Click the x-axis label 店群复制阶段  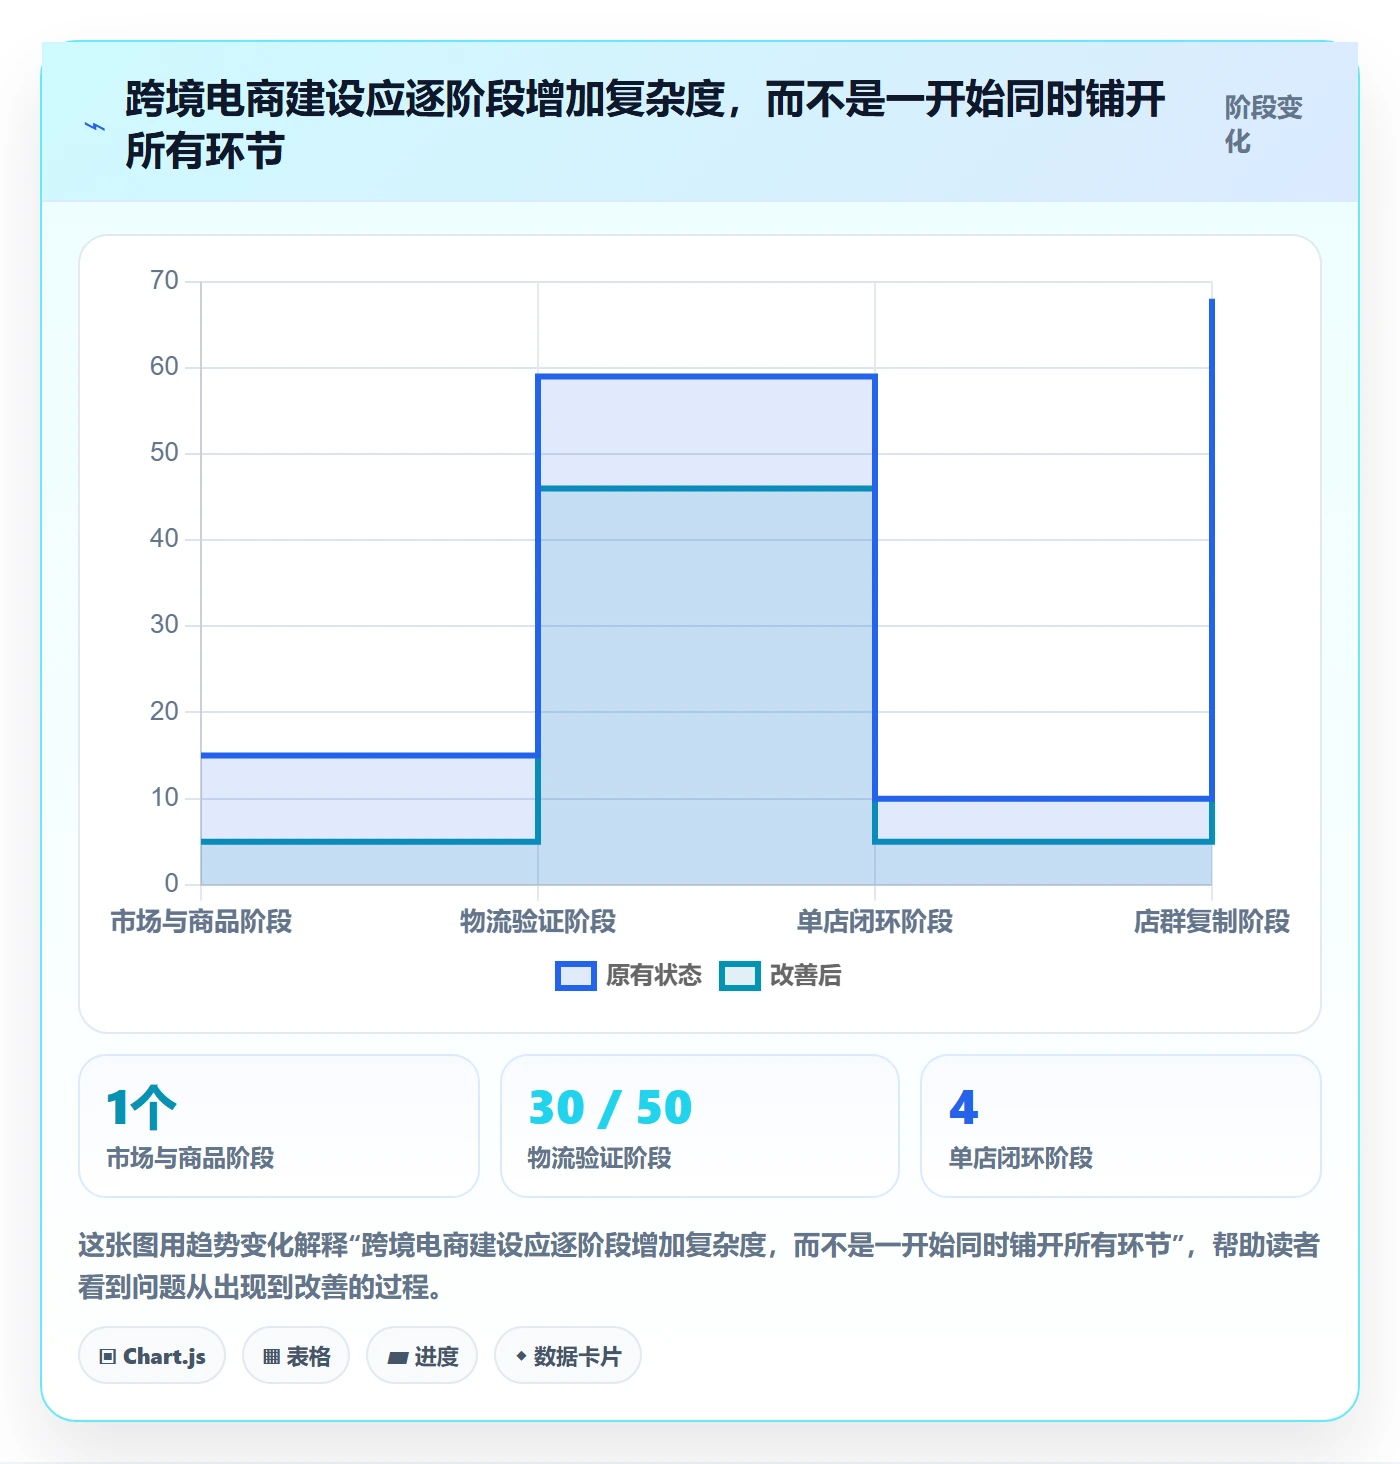pyautogui.click(x=1212, y=921)
